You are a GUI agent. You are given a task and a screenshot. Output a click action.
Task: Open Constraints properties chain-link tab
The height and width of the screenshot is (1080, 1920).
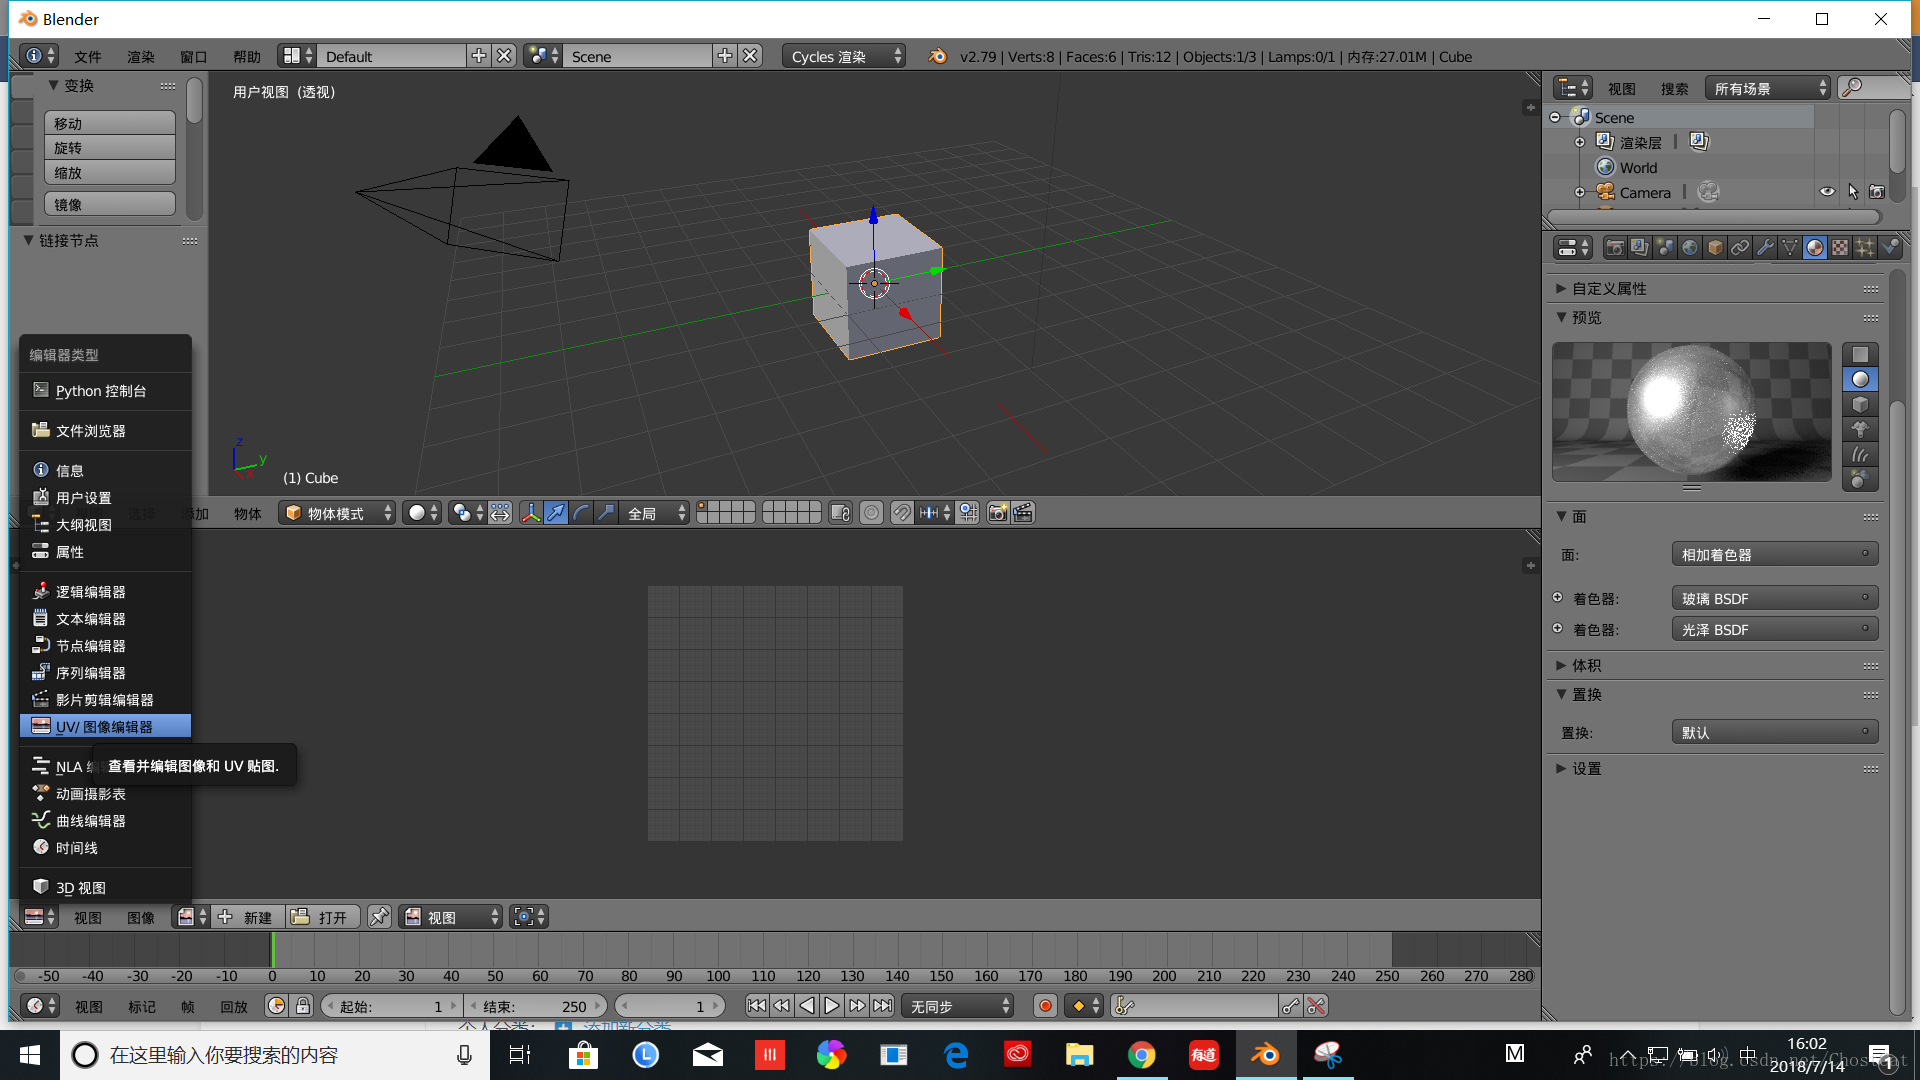coord(1740,247)
